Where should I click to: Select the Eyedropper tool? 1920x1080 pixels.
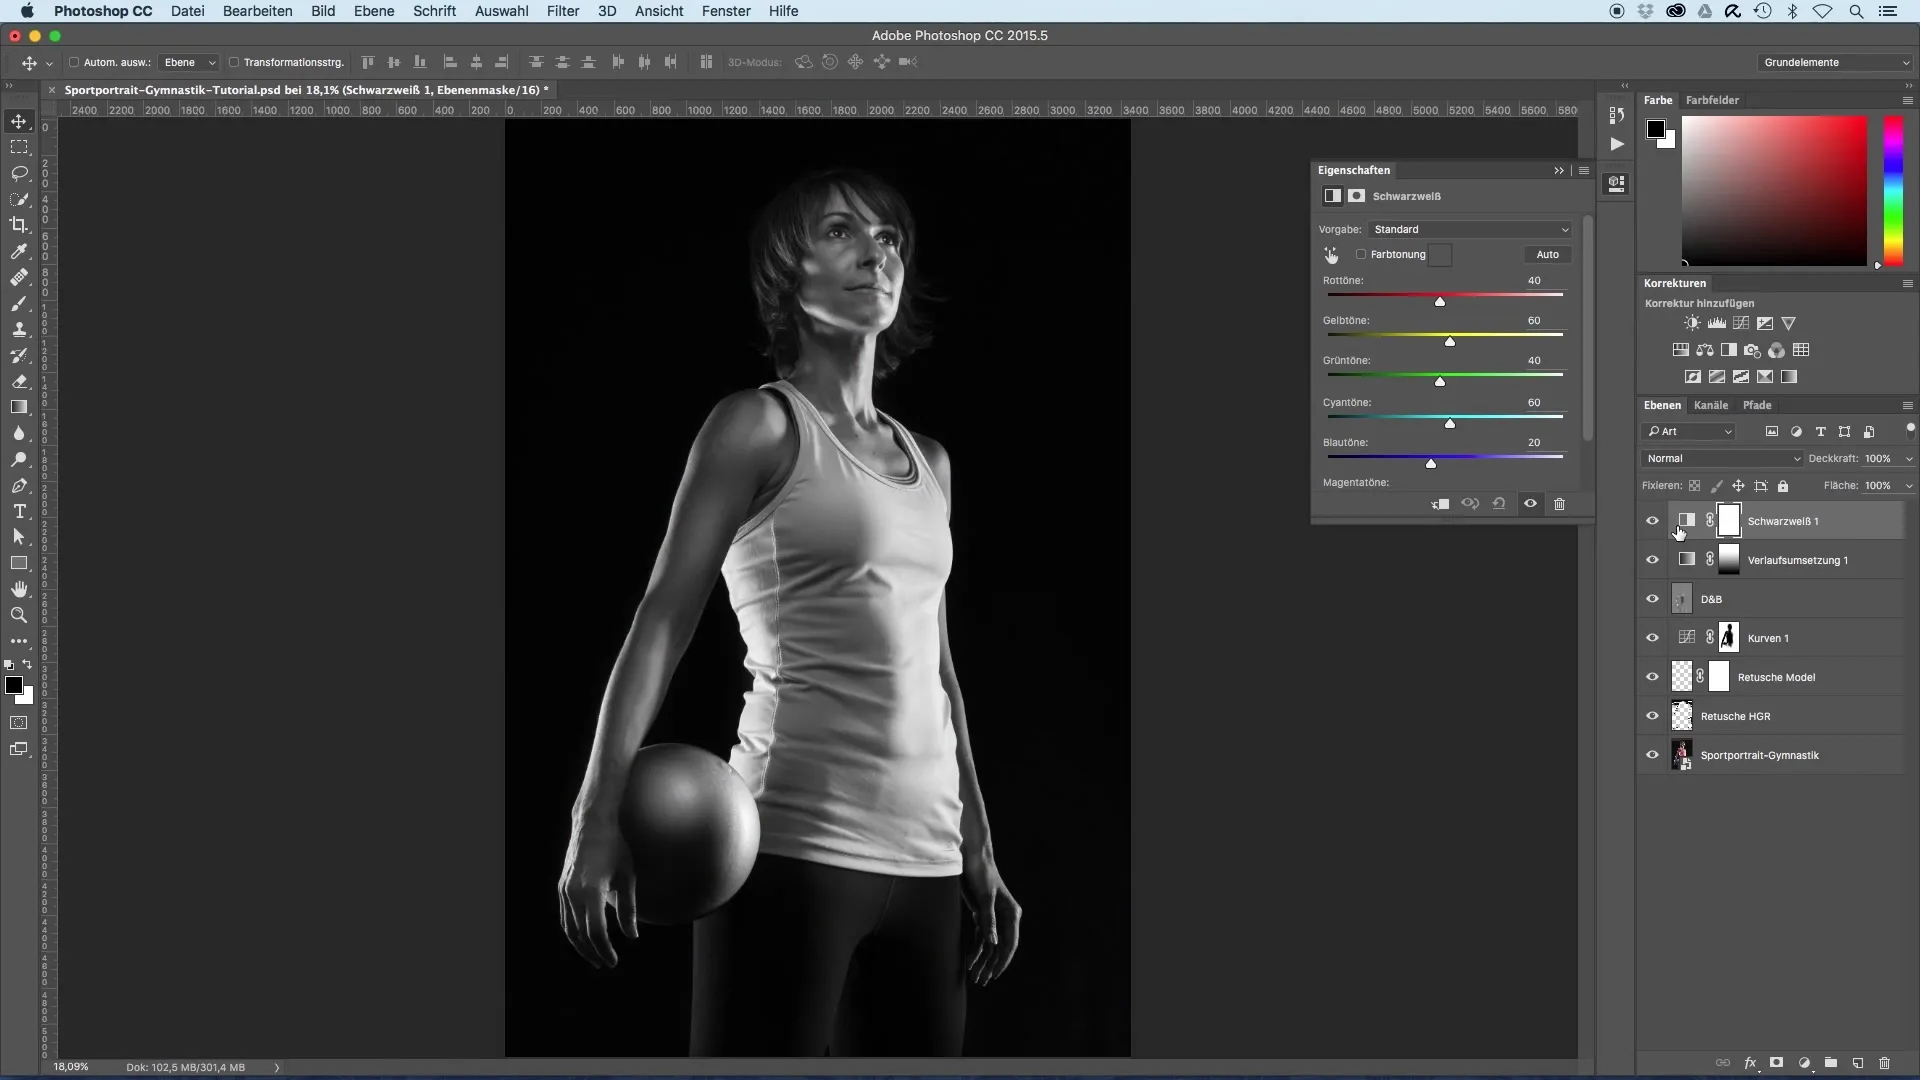pyautogui.click(x=19, y=251)
